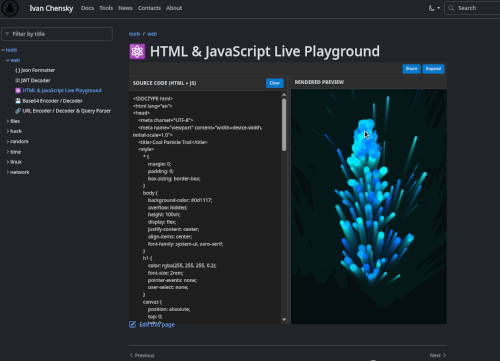500x361 pixels.
Task: Click the font-size: 2rem code line
Action: (165, 273)
